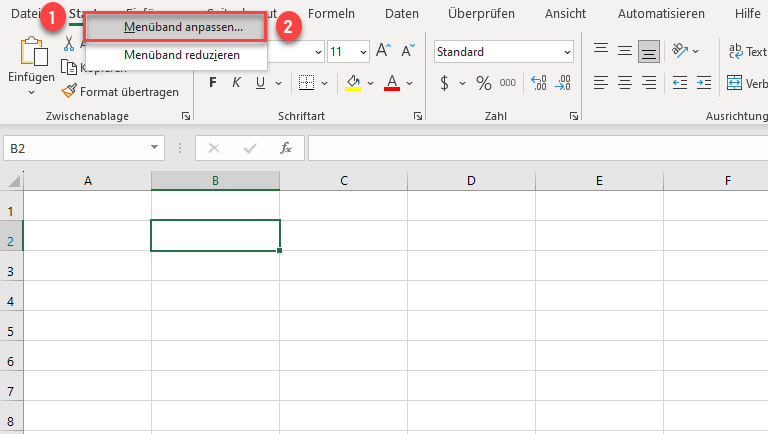Center text horizontally icon
Viewport: 768px width, 434px height.
coord(624,82)
